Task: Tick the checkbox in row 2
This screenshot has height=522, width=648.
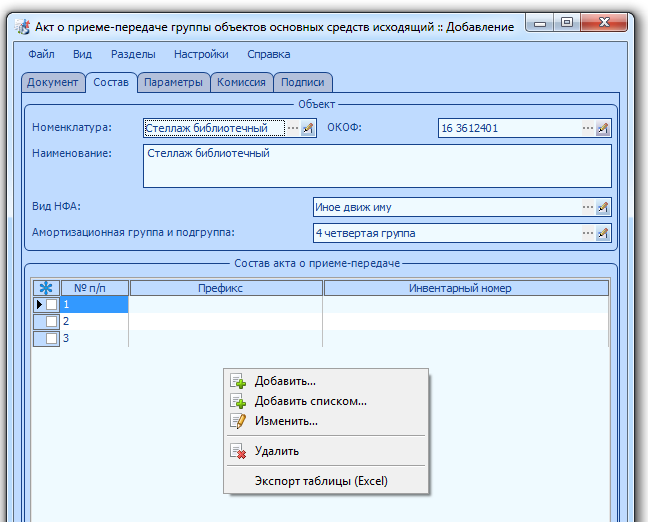Action: tap(52, 322)
